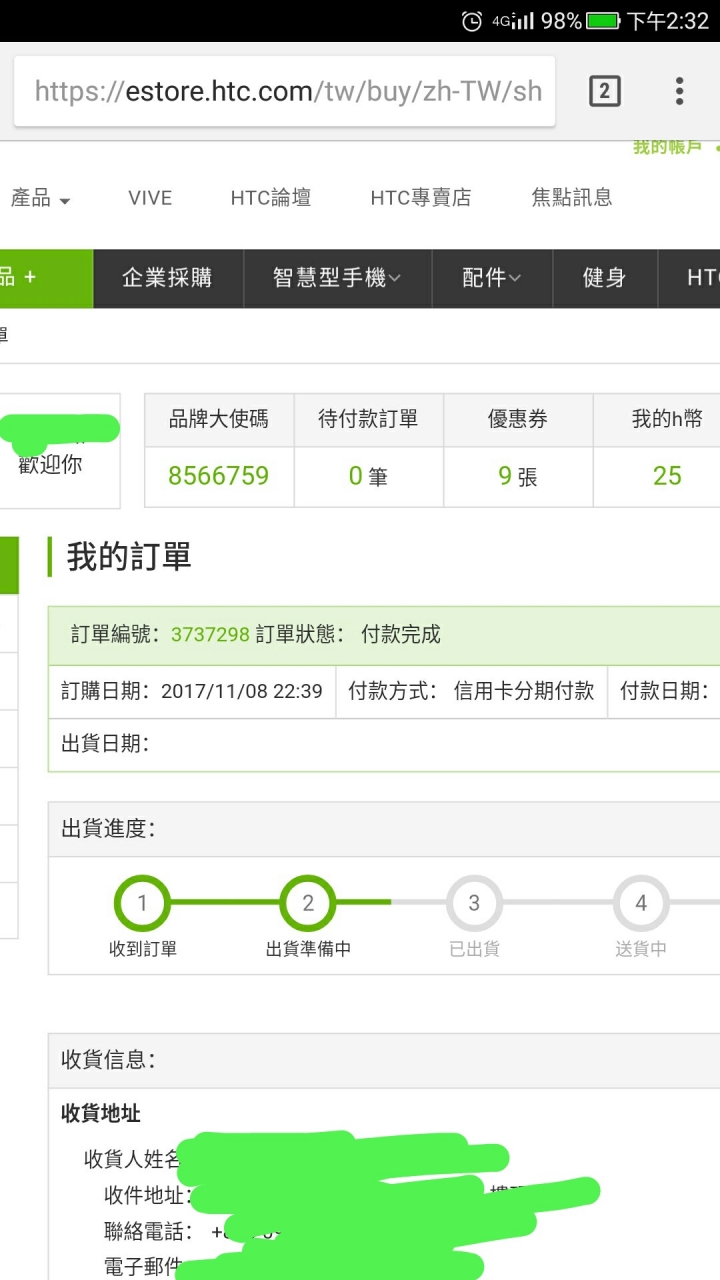Expand the 產品 dropdown menu
This screenshot has width=720, height=1280.
(x=40, y=198)
